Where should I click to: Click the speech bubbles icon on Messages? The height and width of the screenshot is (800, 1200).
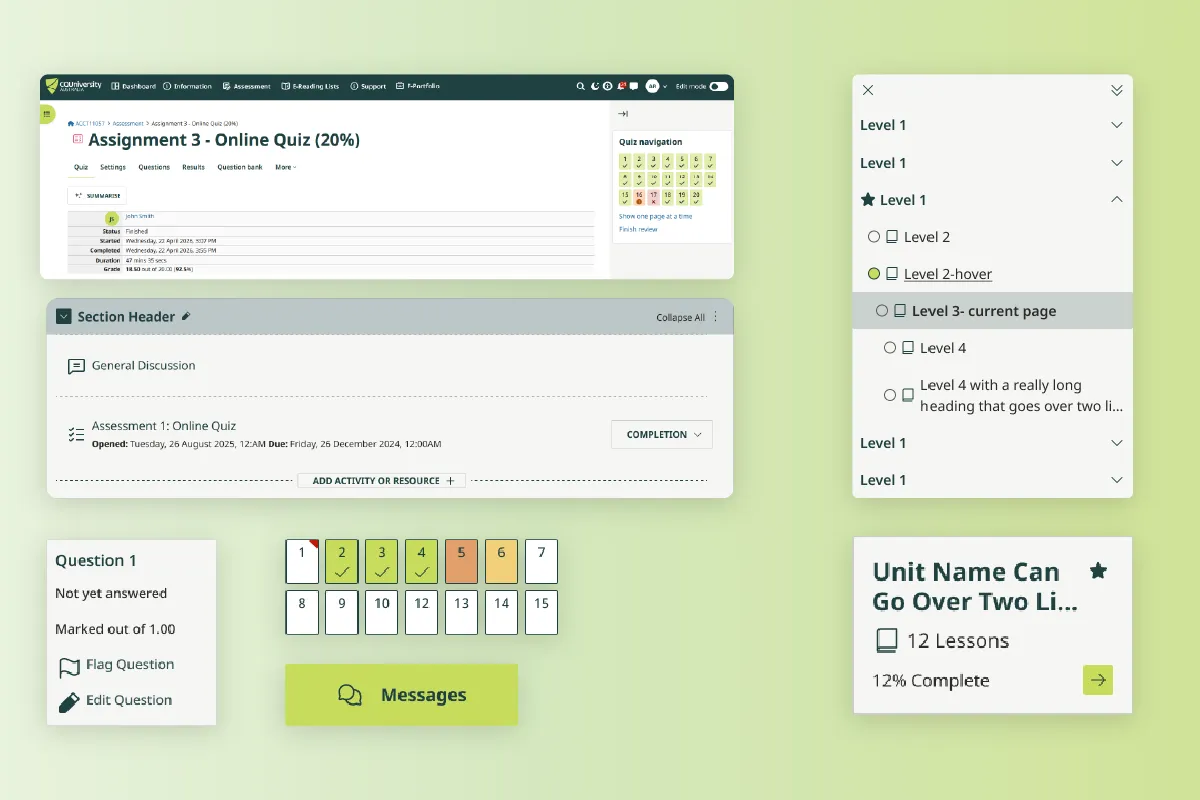tap(350, 695)
